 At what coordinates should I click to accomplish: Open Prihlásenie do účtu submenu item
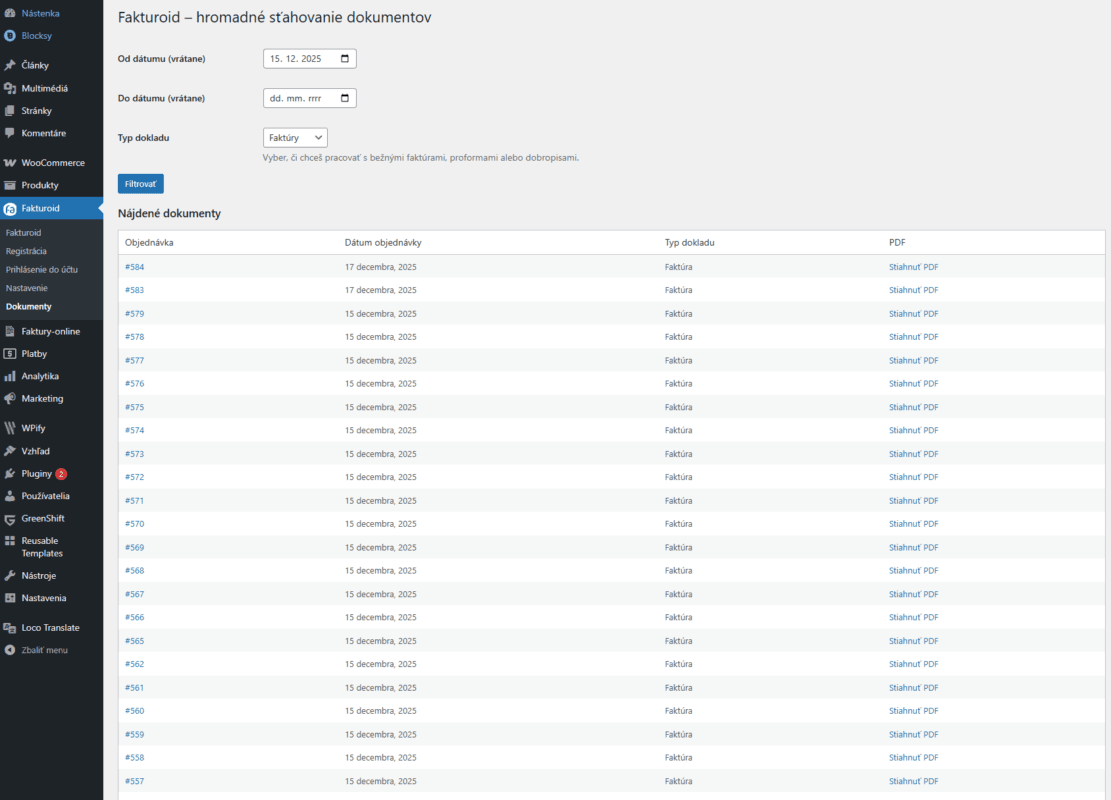41,270
